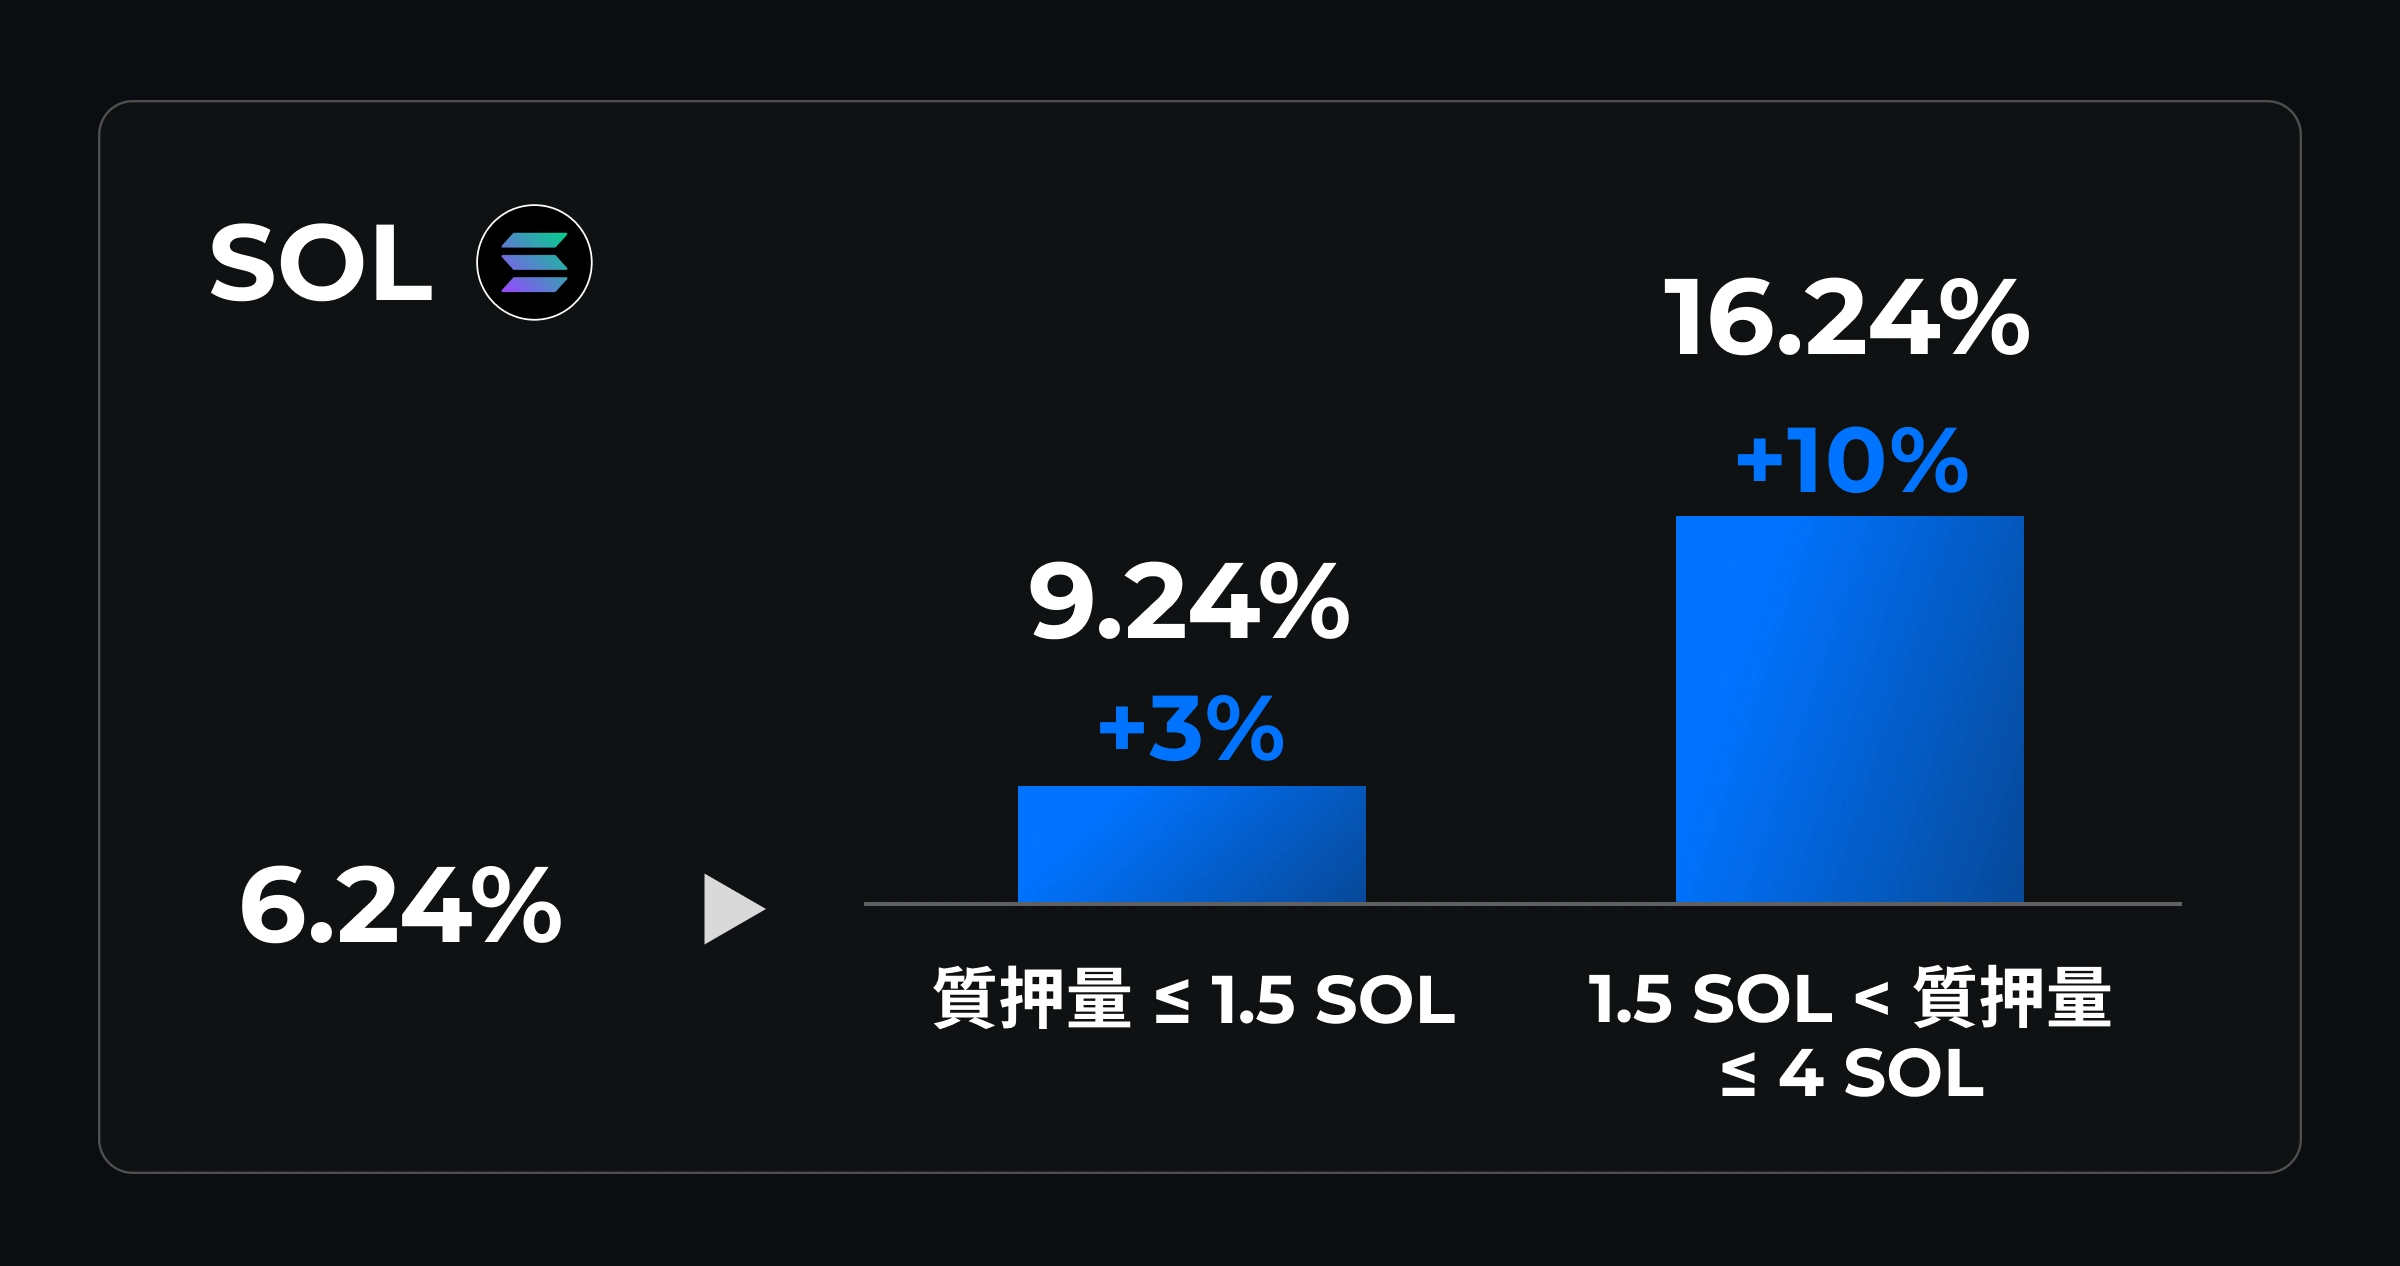Click the shorter blue bar
The height and width of the screenshot is (1266, 2400).
pos(1191,844)
